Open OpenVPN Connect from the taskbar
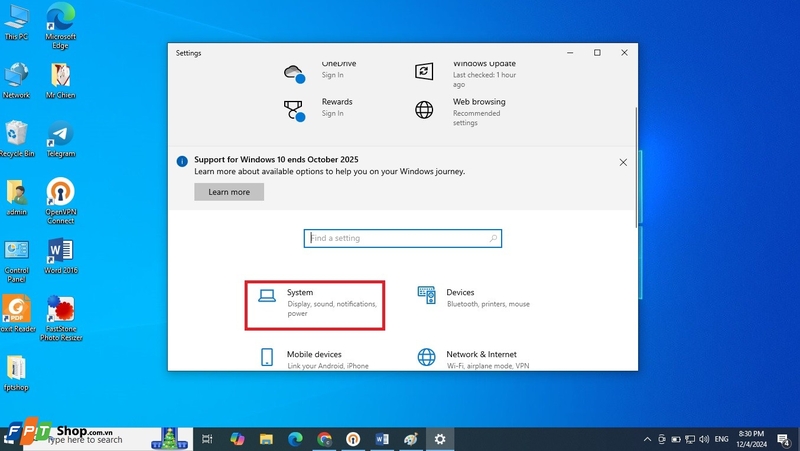800x451 pixels. coord(353,439)
